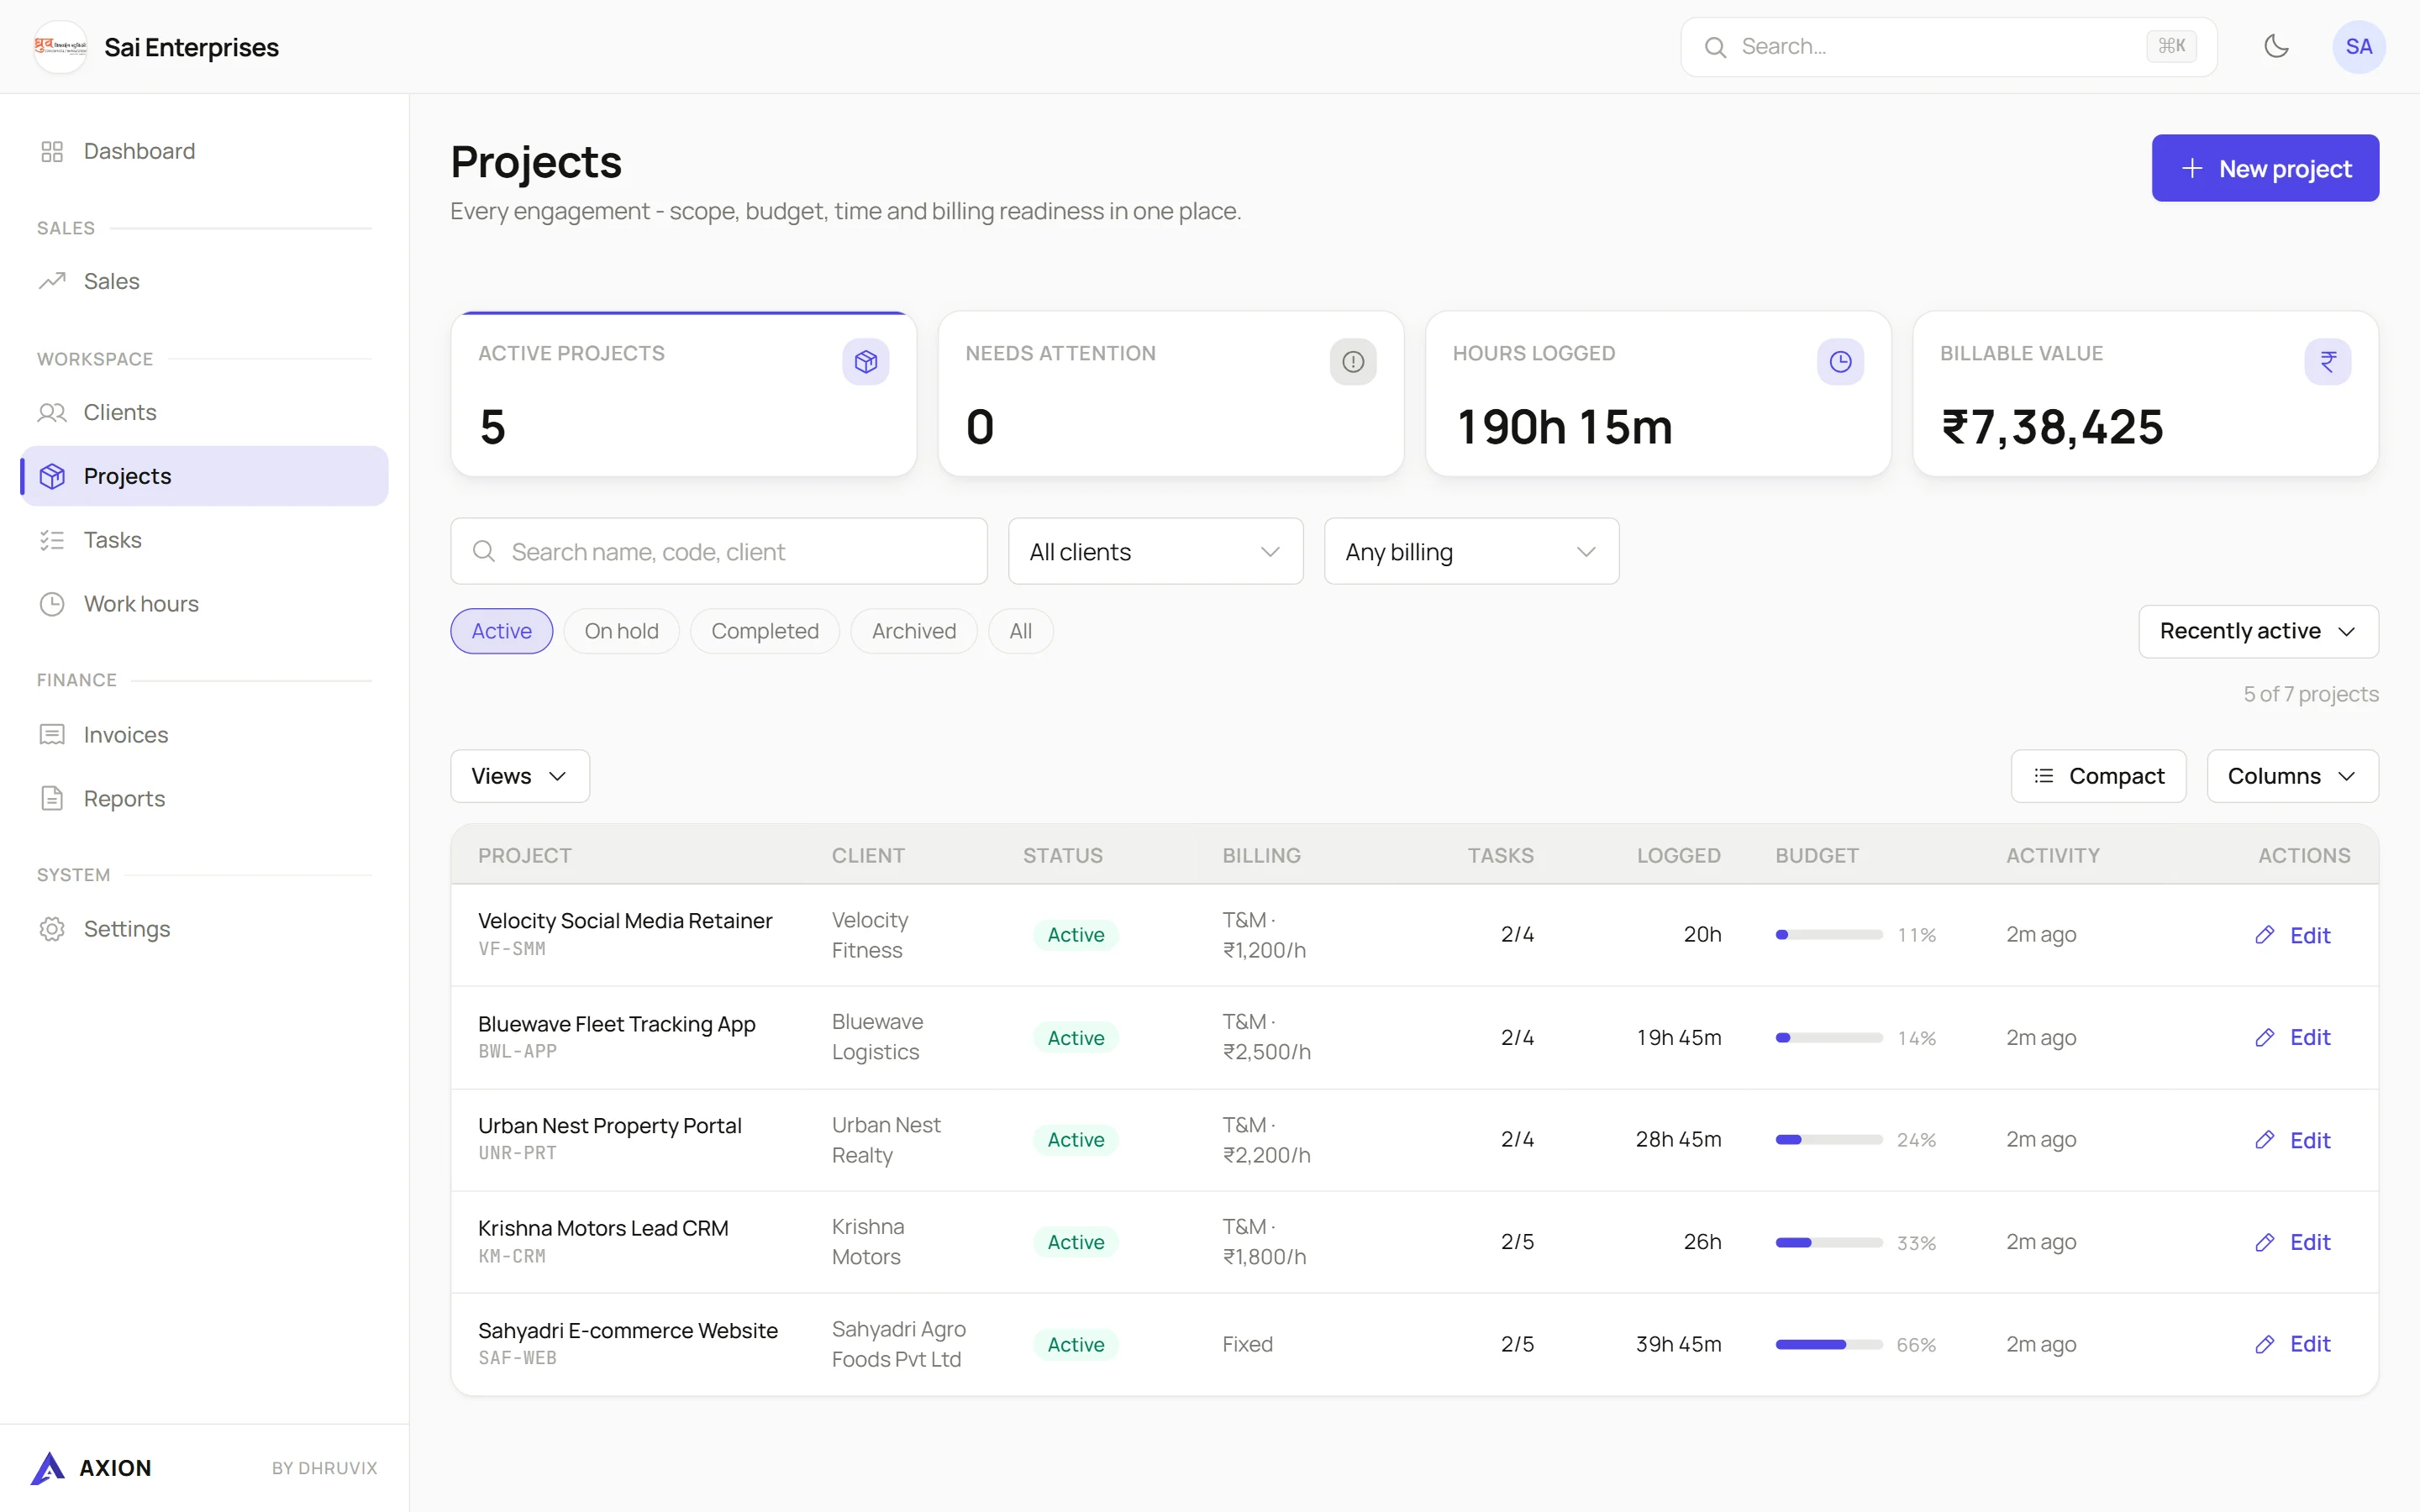The width and height of the screenshot is (2420, 1512).
Task: Open Work hours in sidebar
Action: (204, 604)
